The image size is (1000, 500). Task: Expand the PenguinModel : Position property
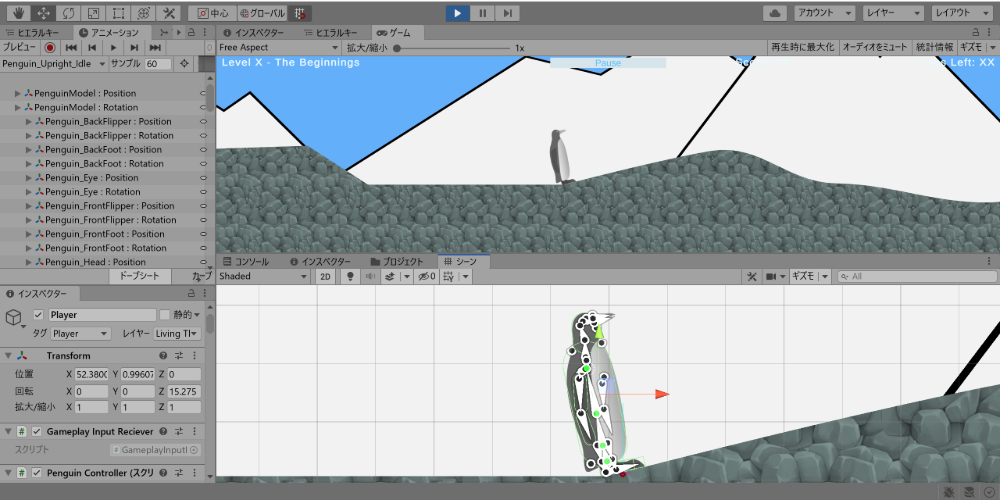click(17, 93)
